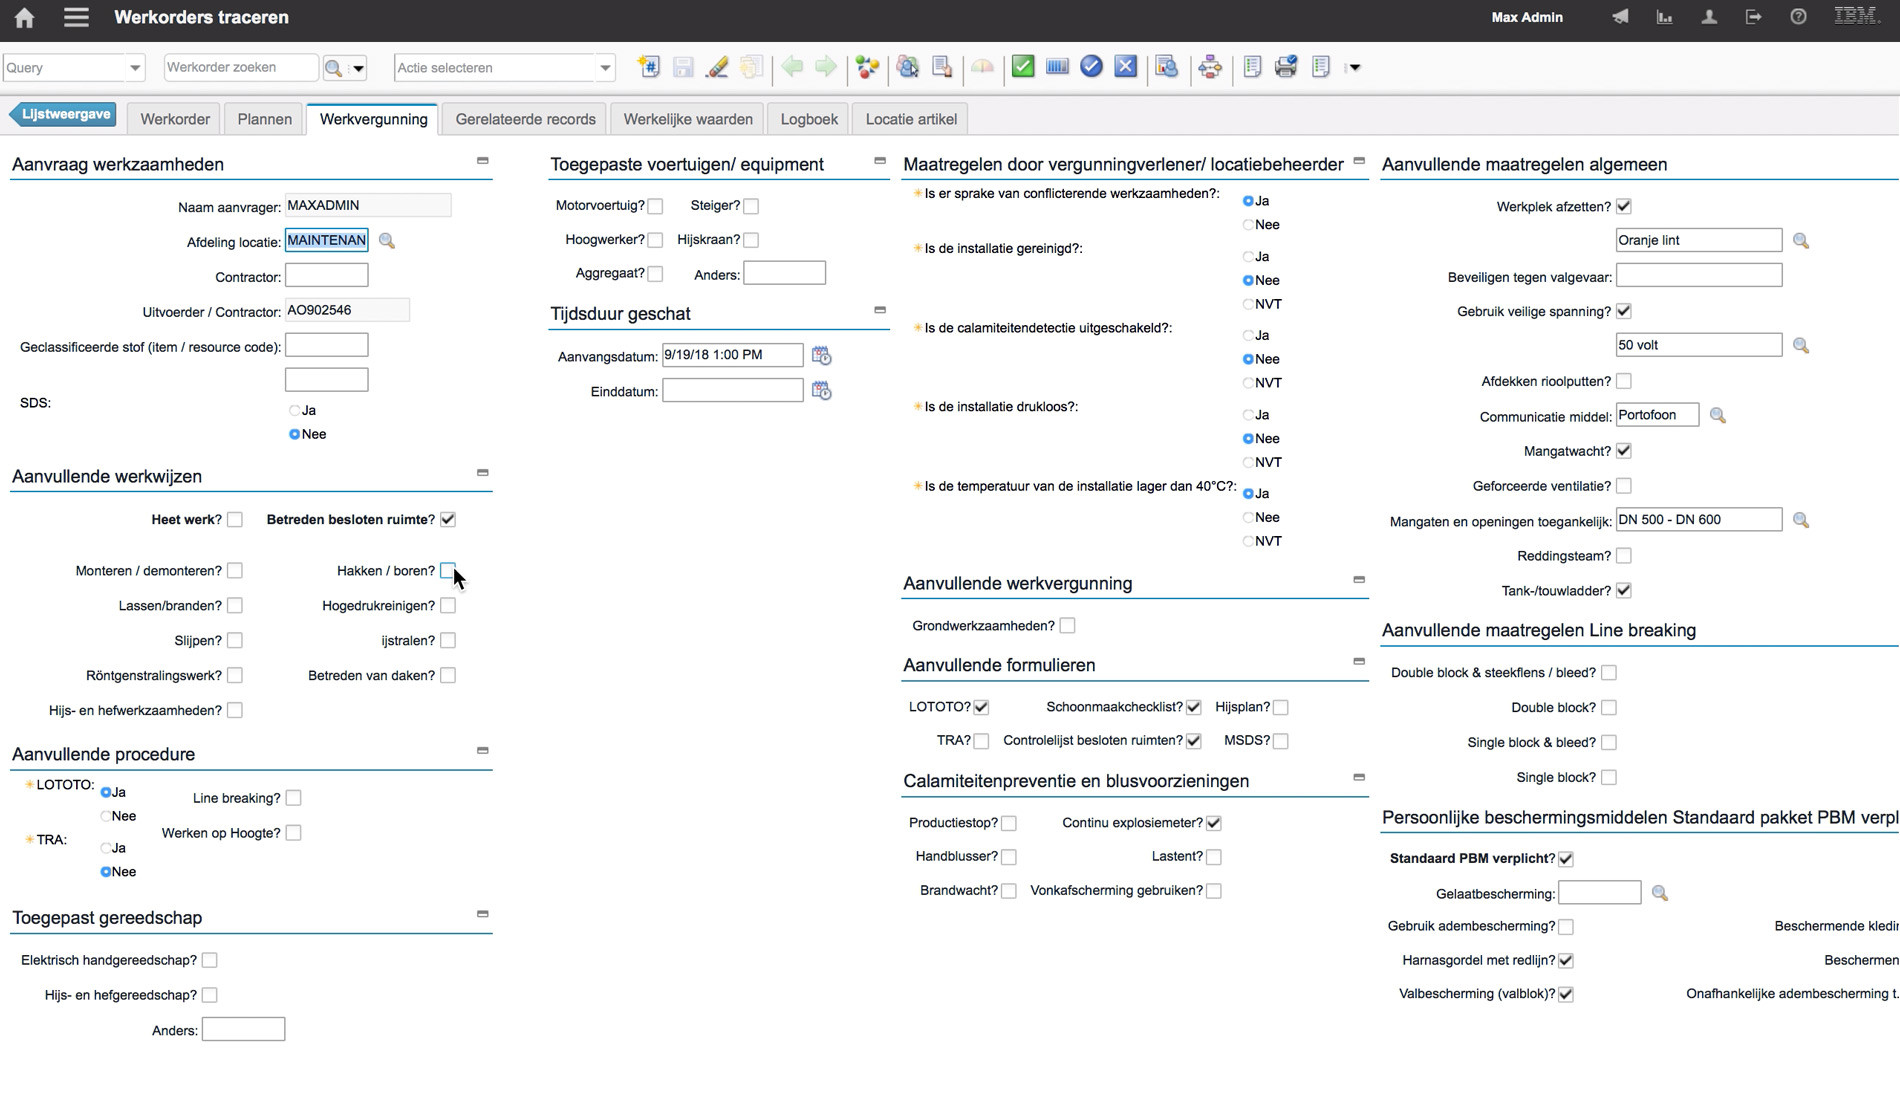Expand the Actie selecteren dropdown
The width and height of the screenshot is (1900, 1107).
click(604, 68)
